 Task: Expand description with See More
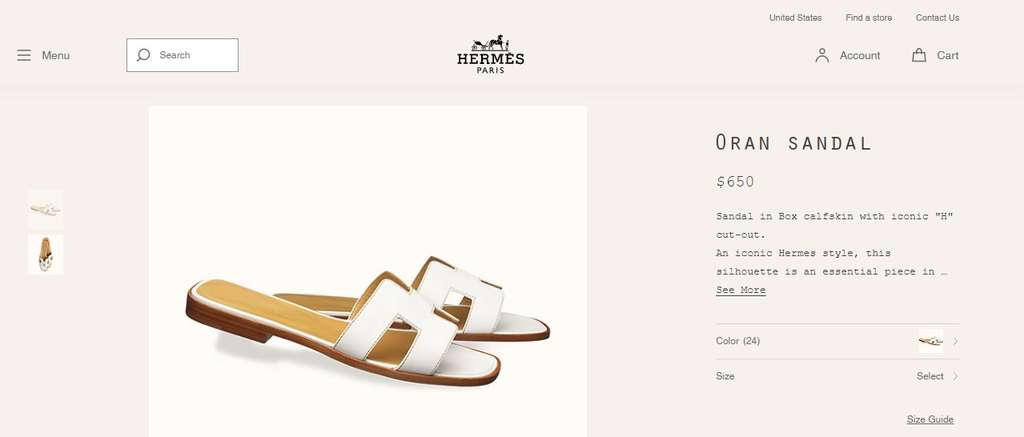[741, 290]
